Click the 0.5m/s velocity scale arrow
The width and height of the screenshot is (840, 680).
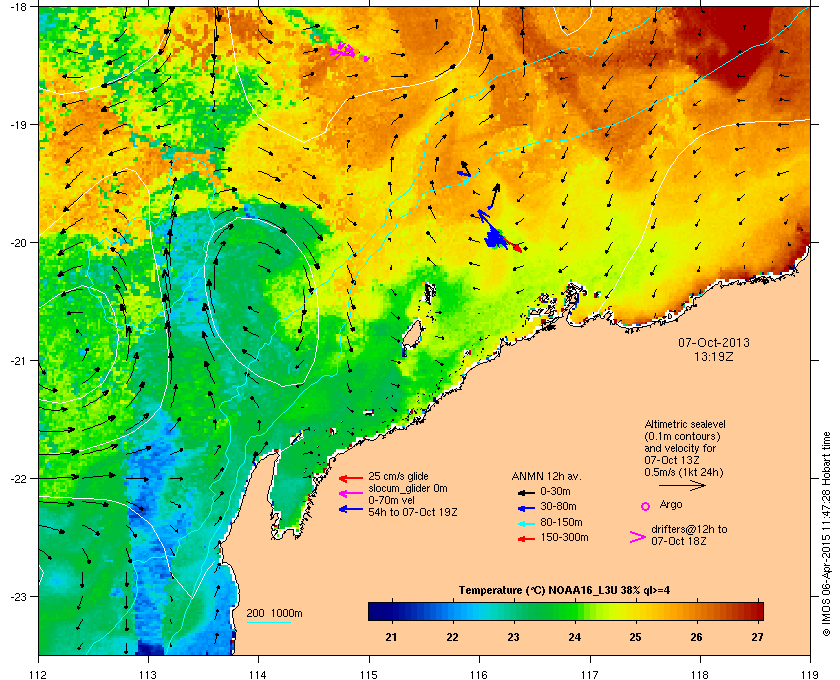[682, 485]
